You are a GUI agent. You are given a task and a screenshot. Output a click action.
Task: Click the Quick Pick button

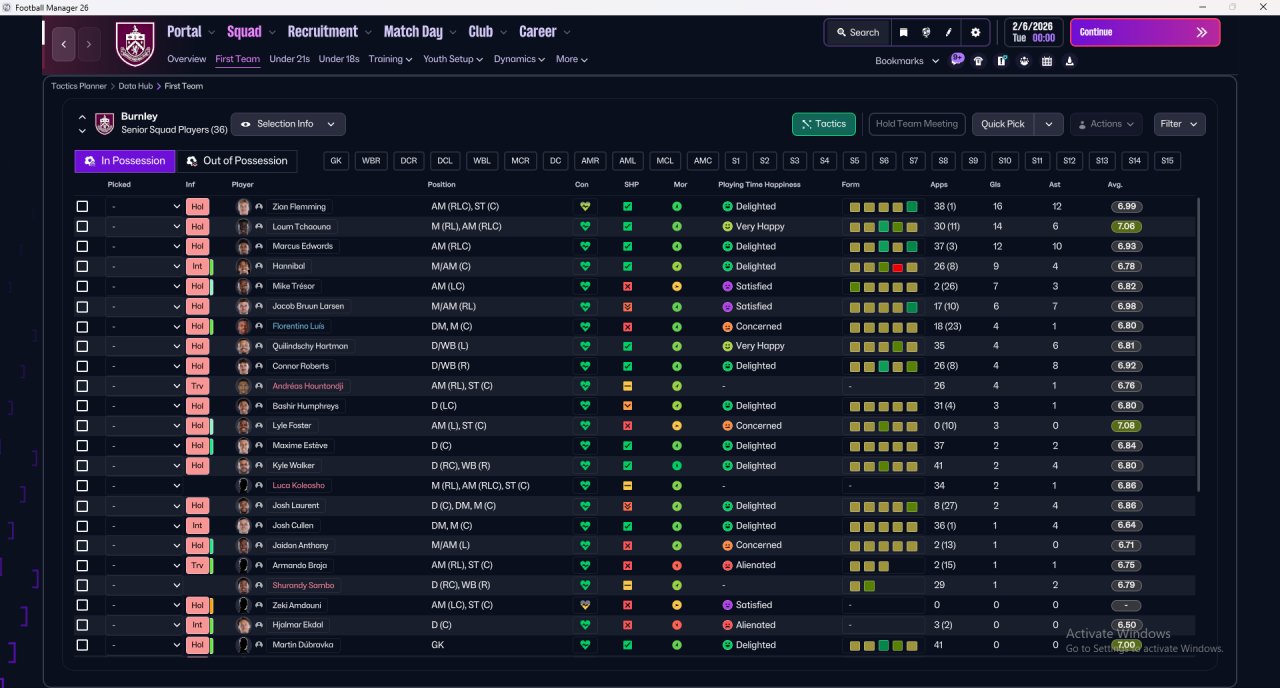pos(1003,124)
